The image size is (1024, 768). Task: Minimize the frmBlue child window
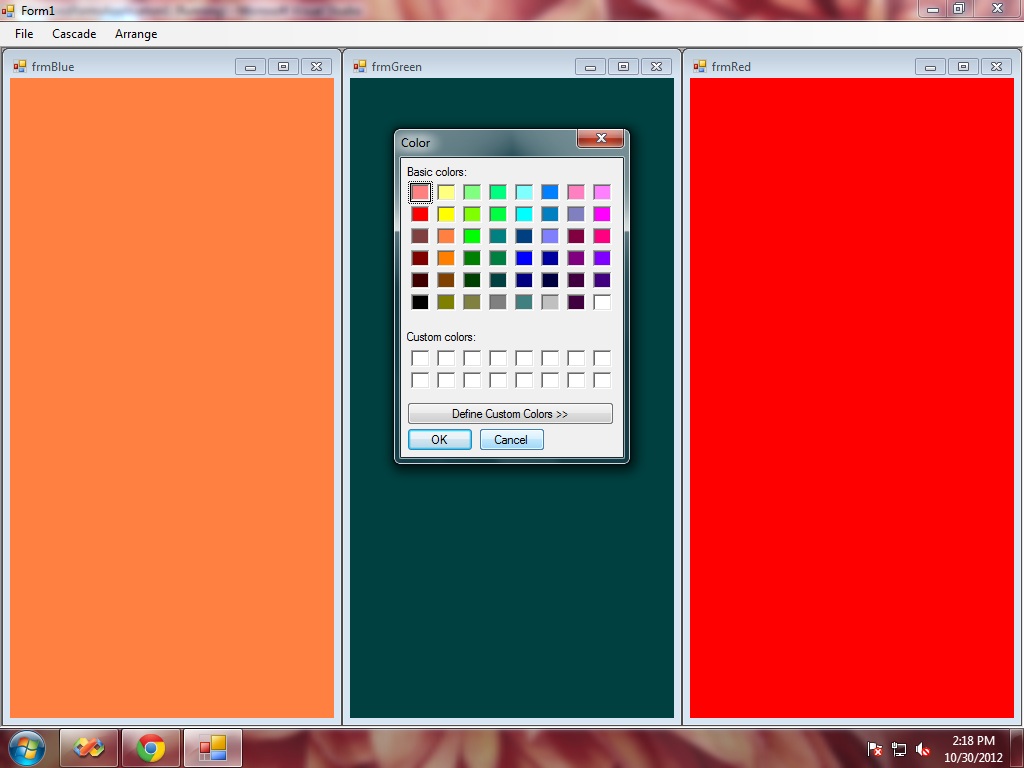[x=250, y=67]
